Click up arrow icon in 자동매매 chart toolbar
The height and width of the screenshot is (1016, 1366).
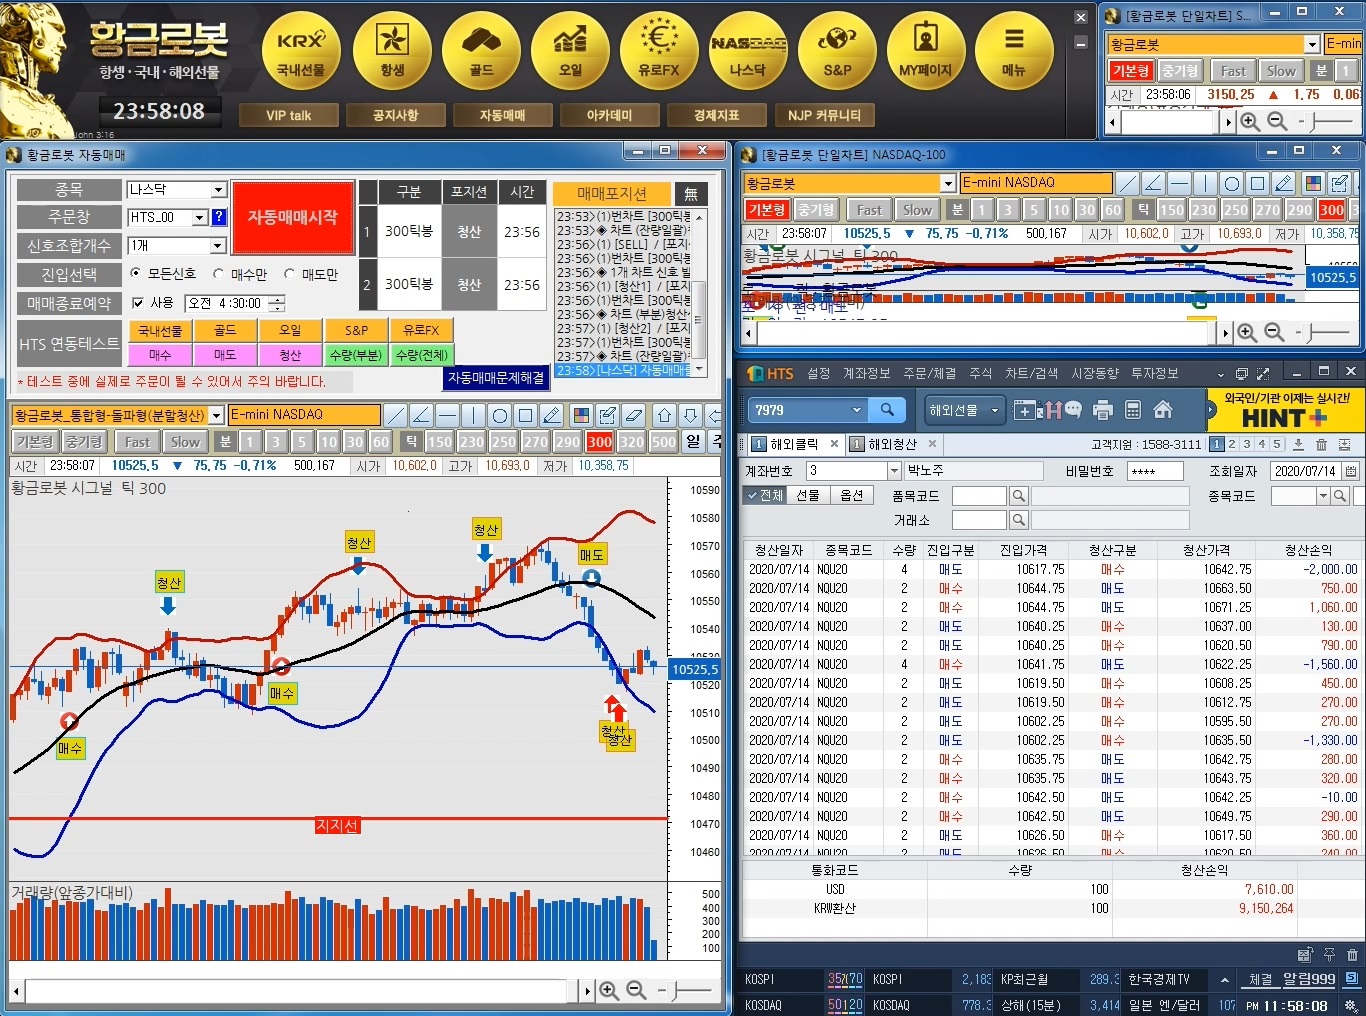pos(665,415)
